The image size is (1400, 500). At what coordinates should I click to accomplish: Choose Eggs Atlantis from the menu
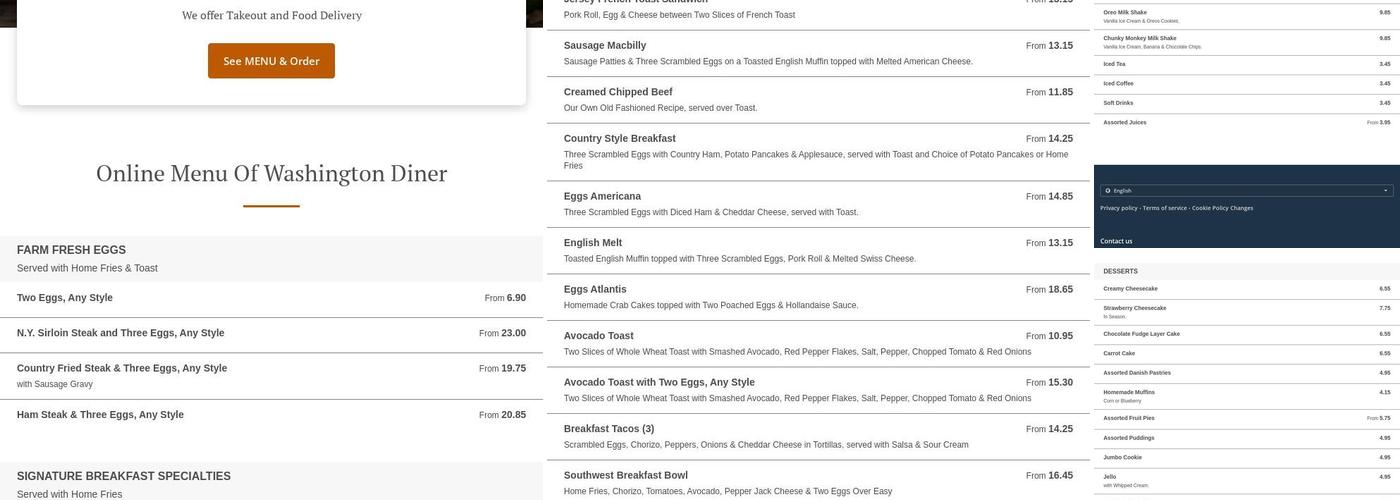click(x=595, y=290)
